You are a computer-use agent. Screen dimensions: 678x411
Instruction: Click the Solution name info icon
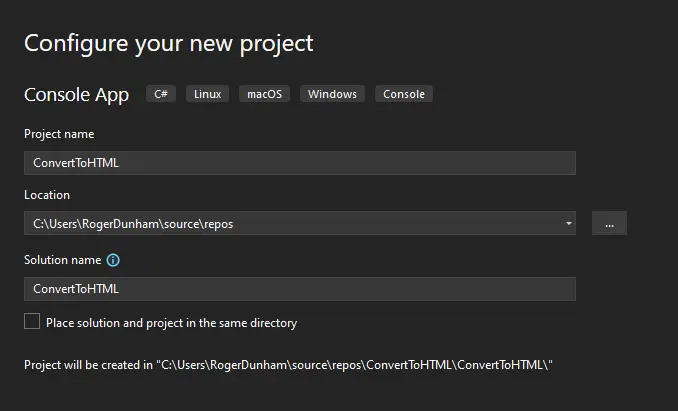[x=113, y=260]
